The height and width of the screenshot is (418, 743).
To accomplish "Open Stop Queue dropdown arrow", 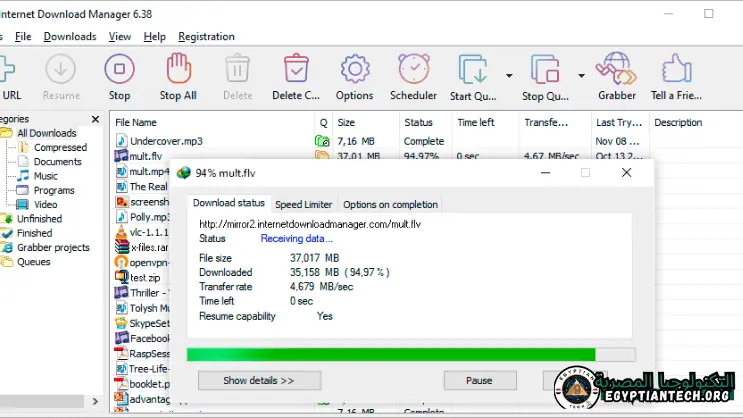I will (581, 76).
